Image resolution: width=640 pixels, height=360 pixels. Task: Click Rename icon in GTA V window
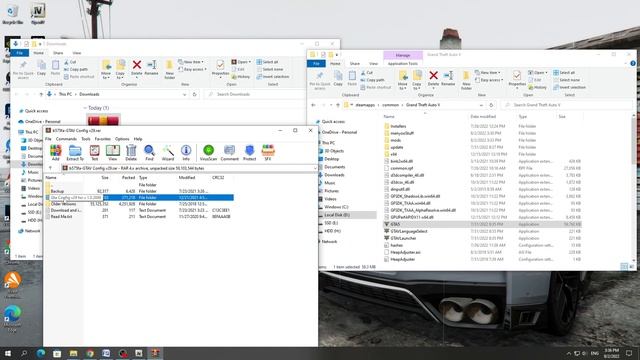[448, 78]
